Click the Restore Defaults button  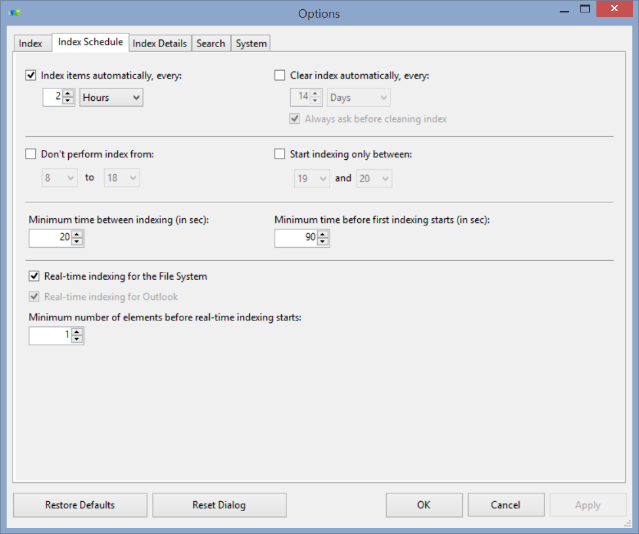point(80,505)
